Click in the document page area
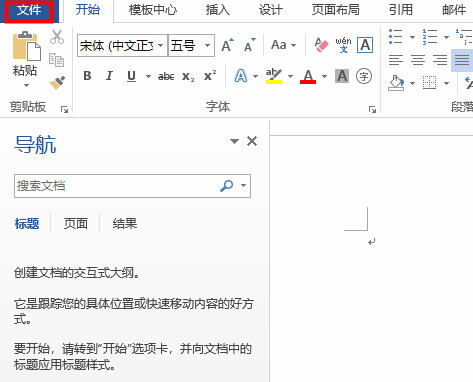Viewport: 473px width, 382px height. click(x=372, y=259)
